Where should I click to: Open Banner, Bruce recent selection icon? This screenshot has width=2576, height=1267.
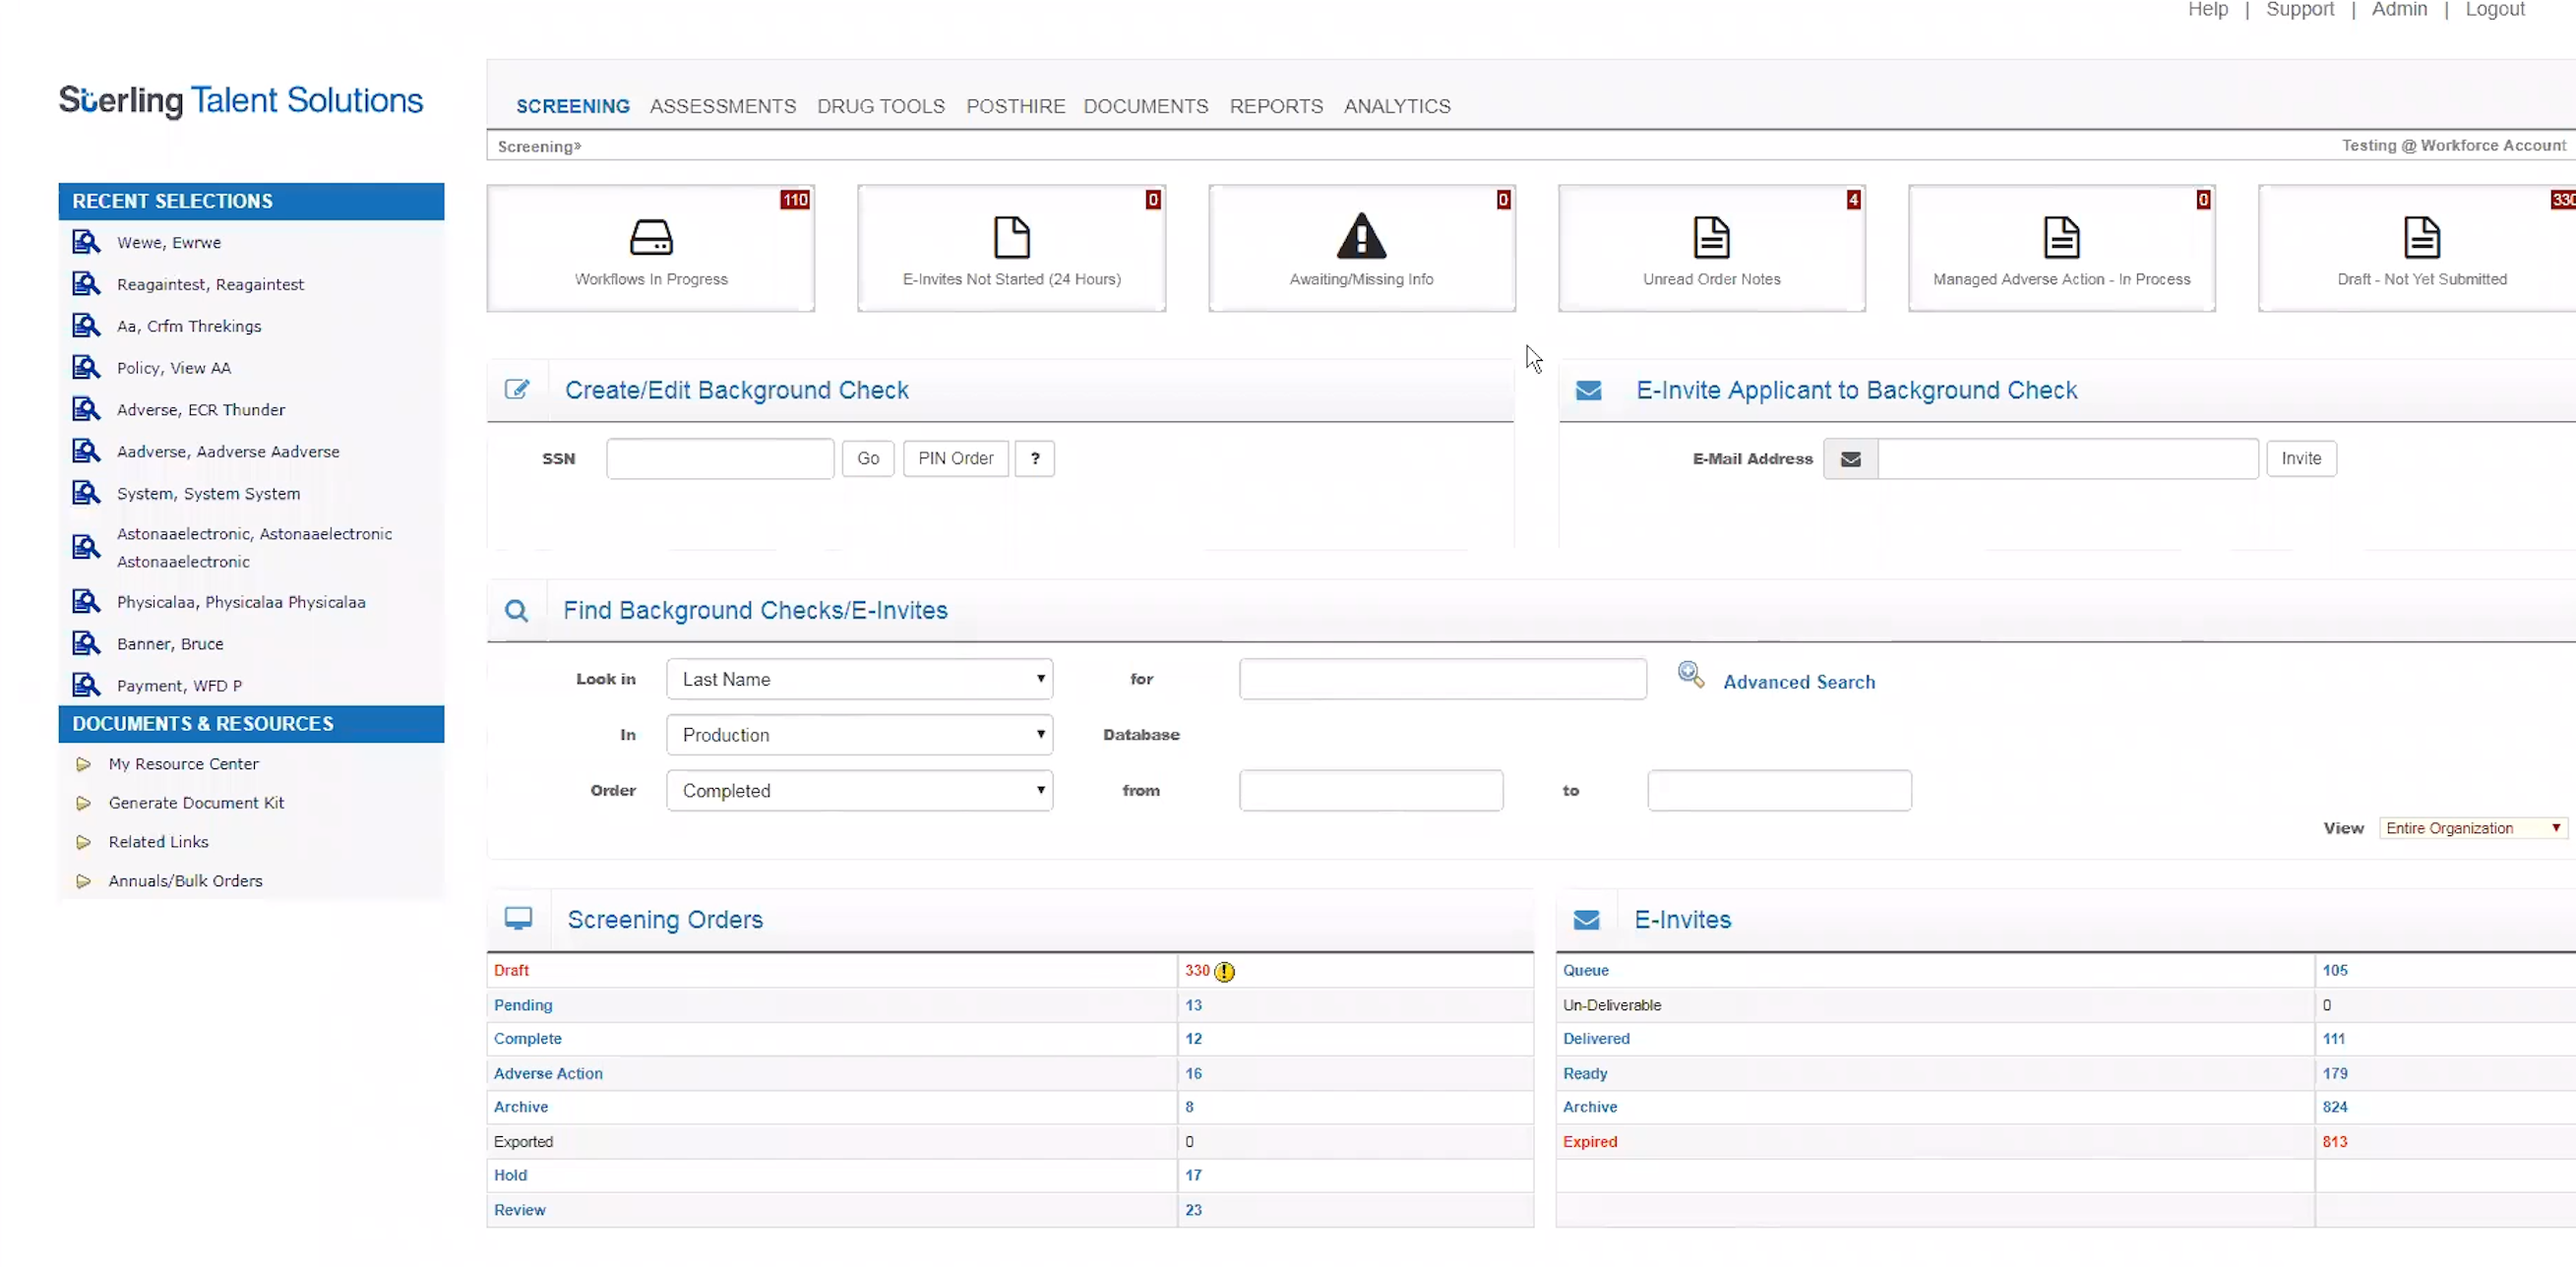tap(86, 644)
